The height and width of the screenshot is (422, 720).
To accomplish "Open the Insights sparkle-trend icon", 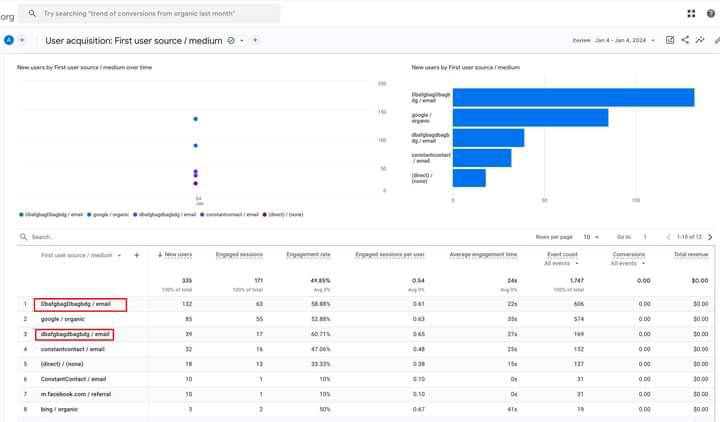I will coord(700,40).
